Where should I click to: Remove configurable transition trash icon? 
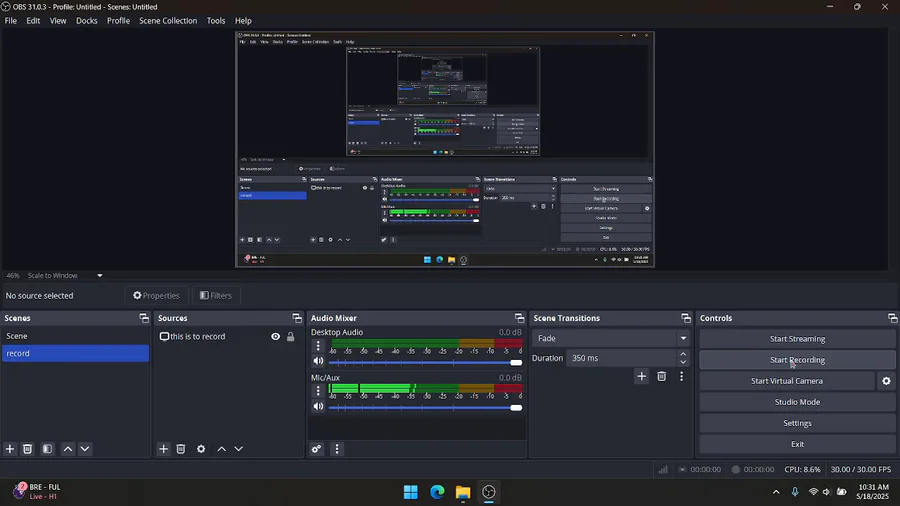(x=662, y=376)
